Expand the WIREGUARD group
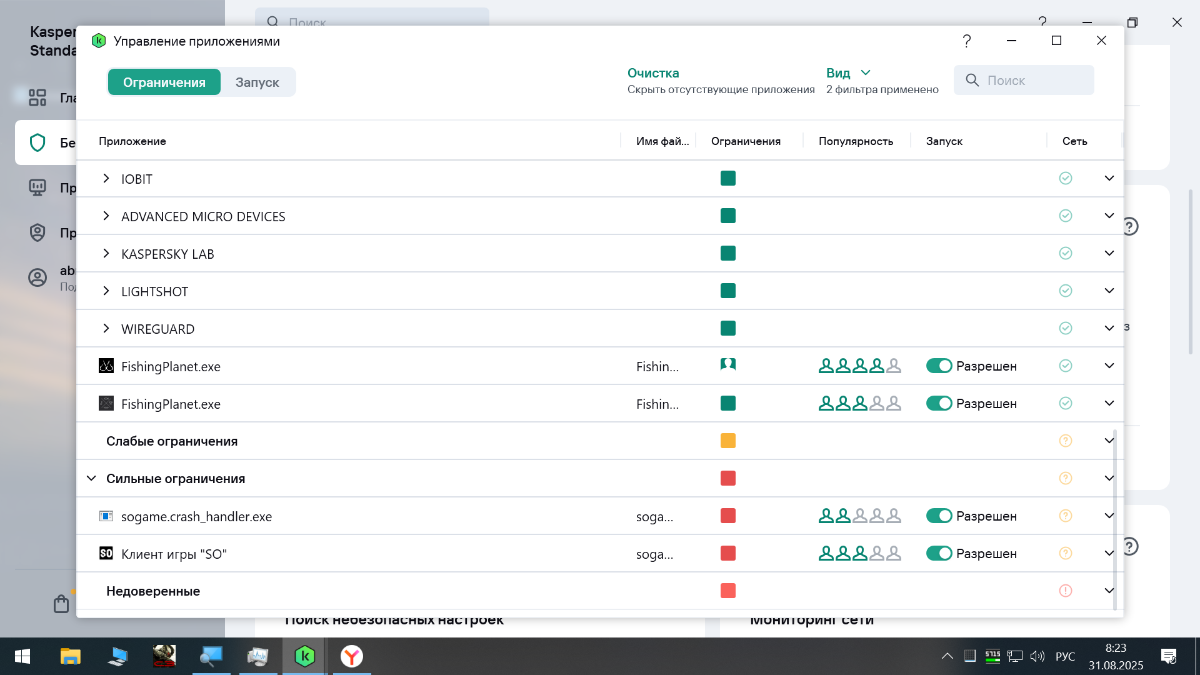The width and height of the screenshot is (1200, 675). tap(107, 328)
